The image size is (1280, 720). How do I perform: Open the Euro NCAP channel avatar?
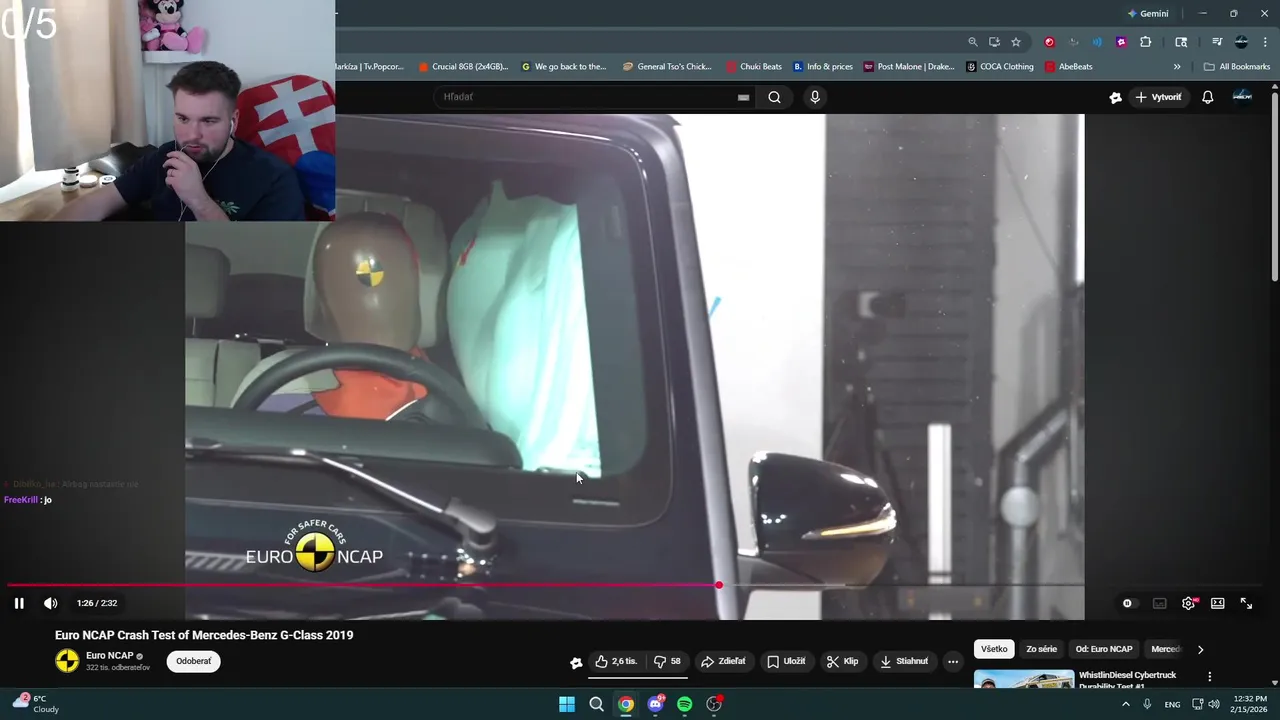click(x=67, y=661)
